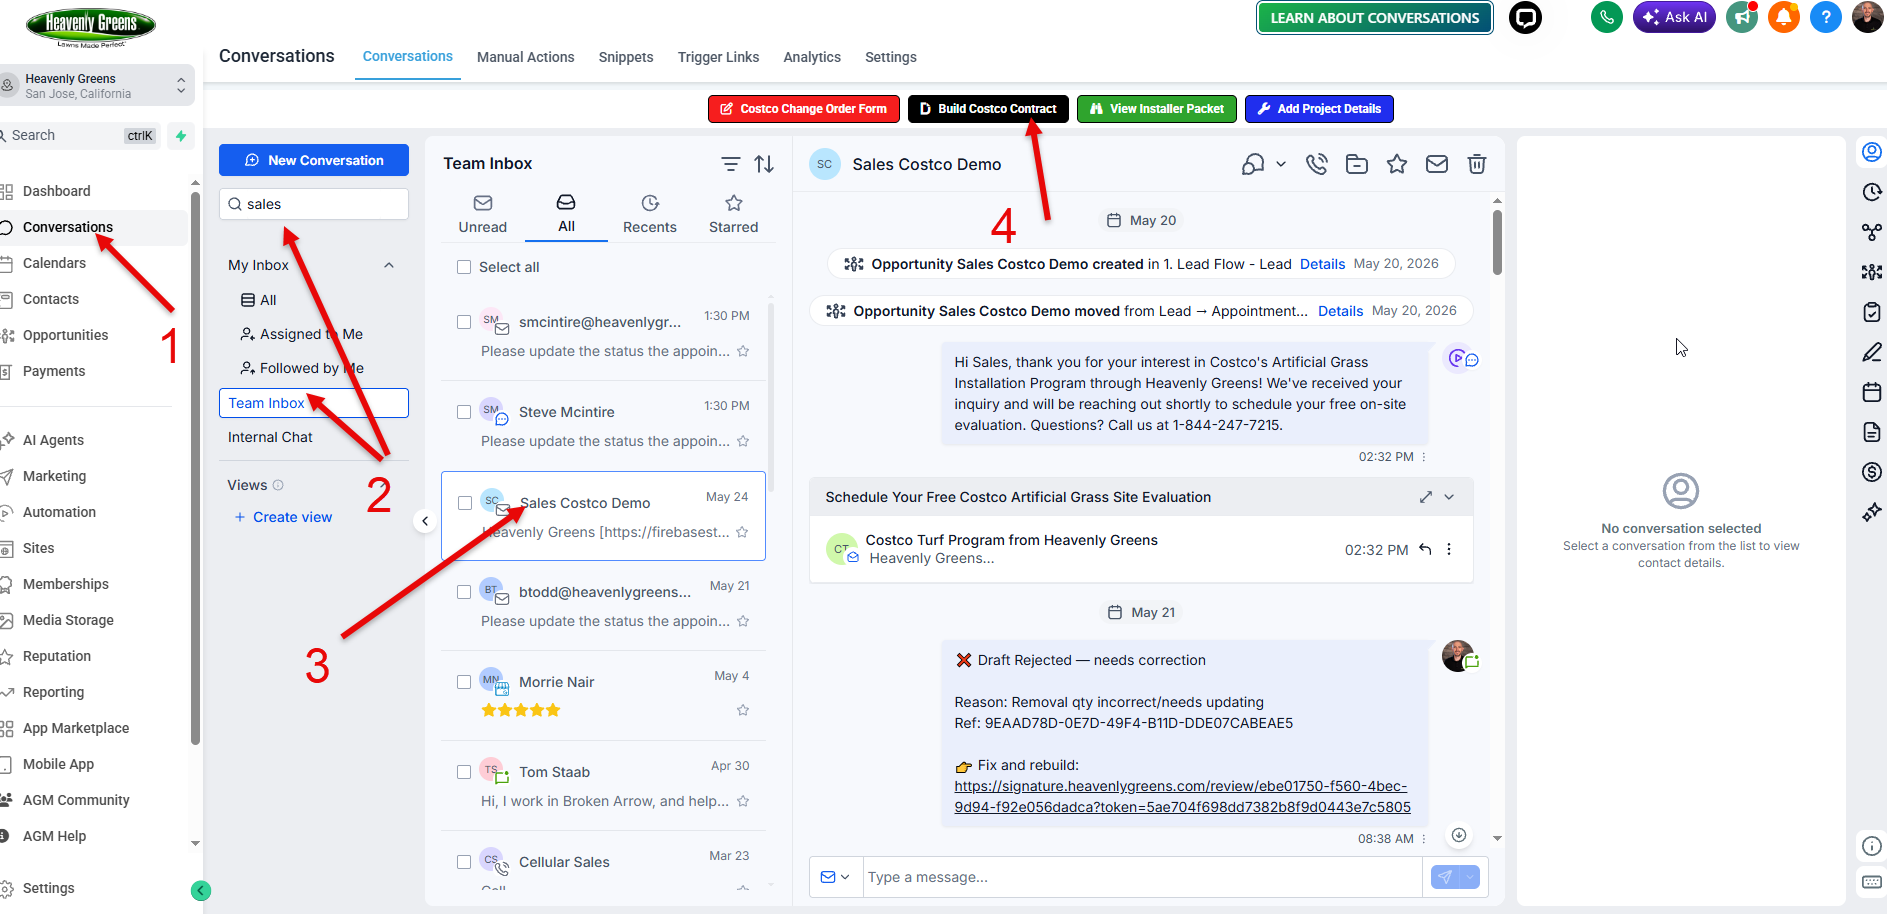Click the Create view link
The image size is (1887, 914).
pos(283,517)
